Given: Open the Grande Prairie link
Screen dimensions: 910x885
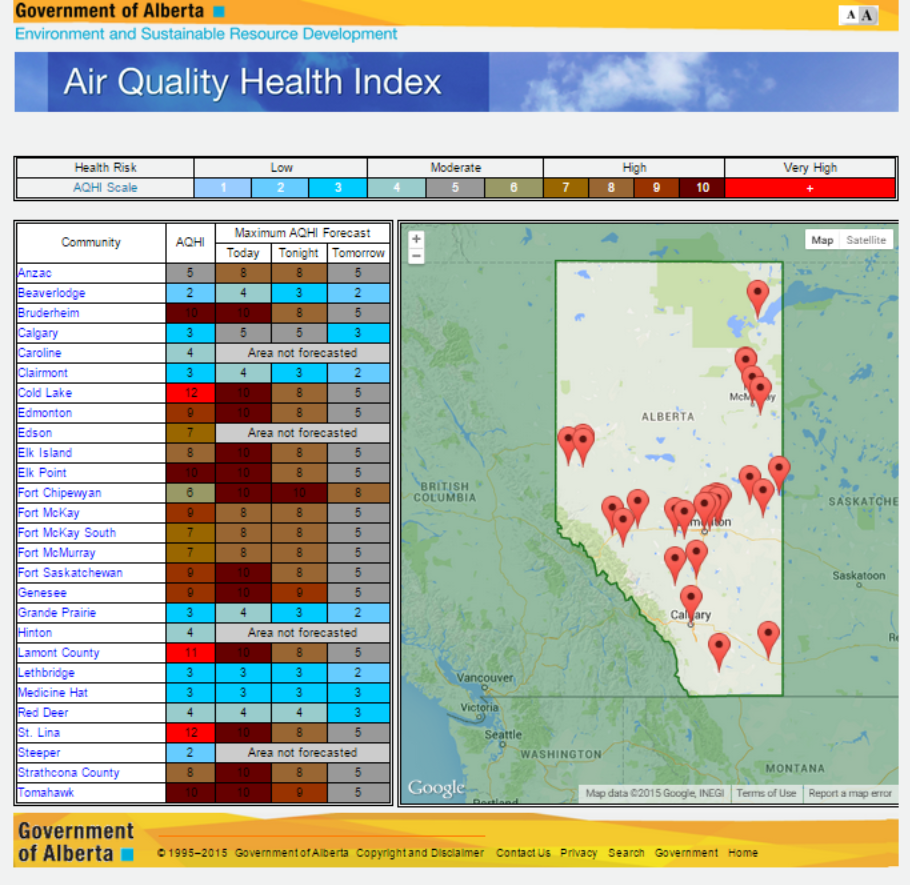Looking at the screenshot, I should (x=57, y=613).
